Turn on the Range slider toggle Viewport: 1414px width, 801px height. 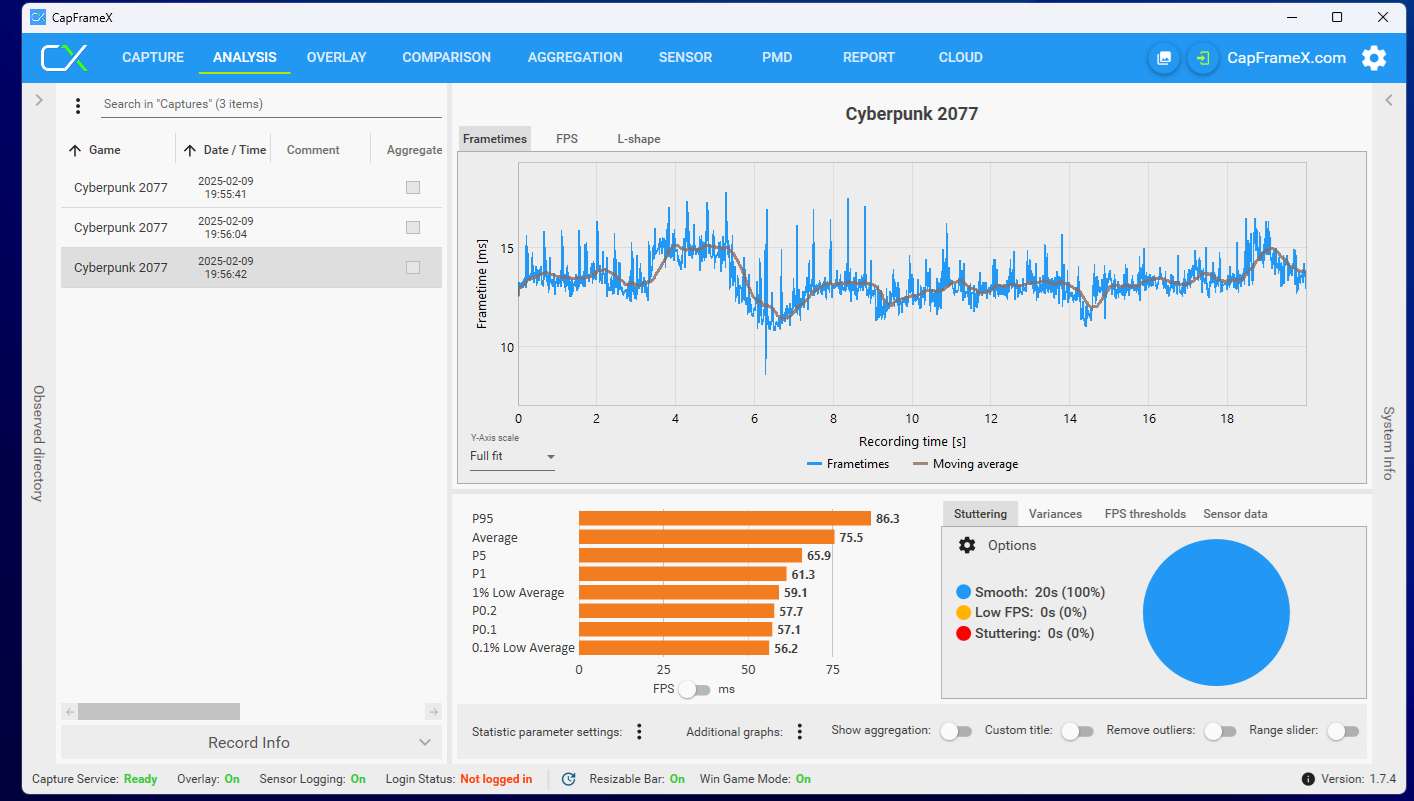click(x=1342, y=732)
